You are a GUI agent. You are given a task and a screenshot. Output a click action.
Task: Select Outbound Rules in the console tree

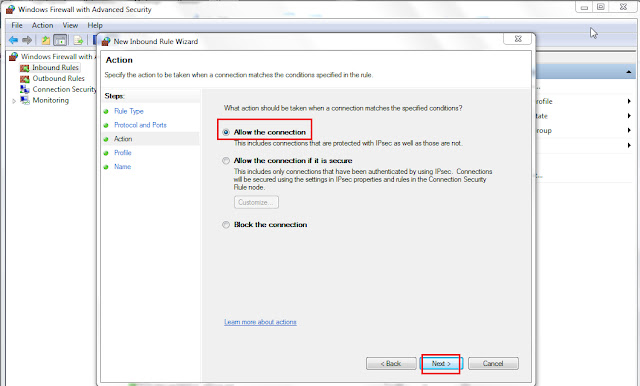coord(58,78)
